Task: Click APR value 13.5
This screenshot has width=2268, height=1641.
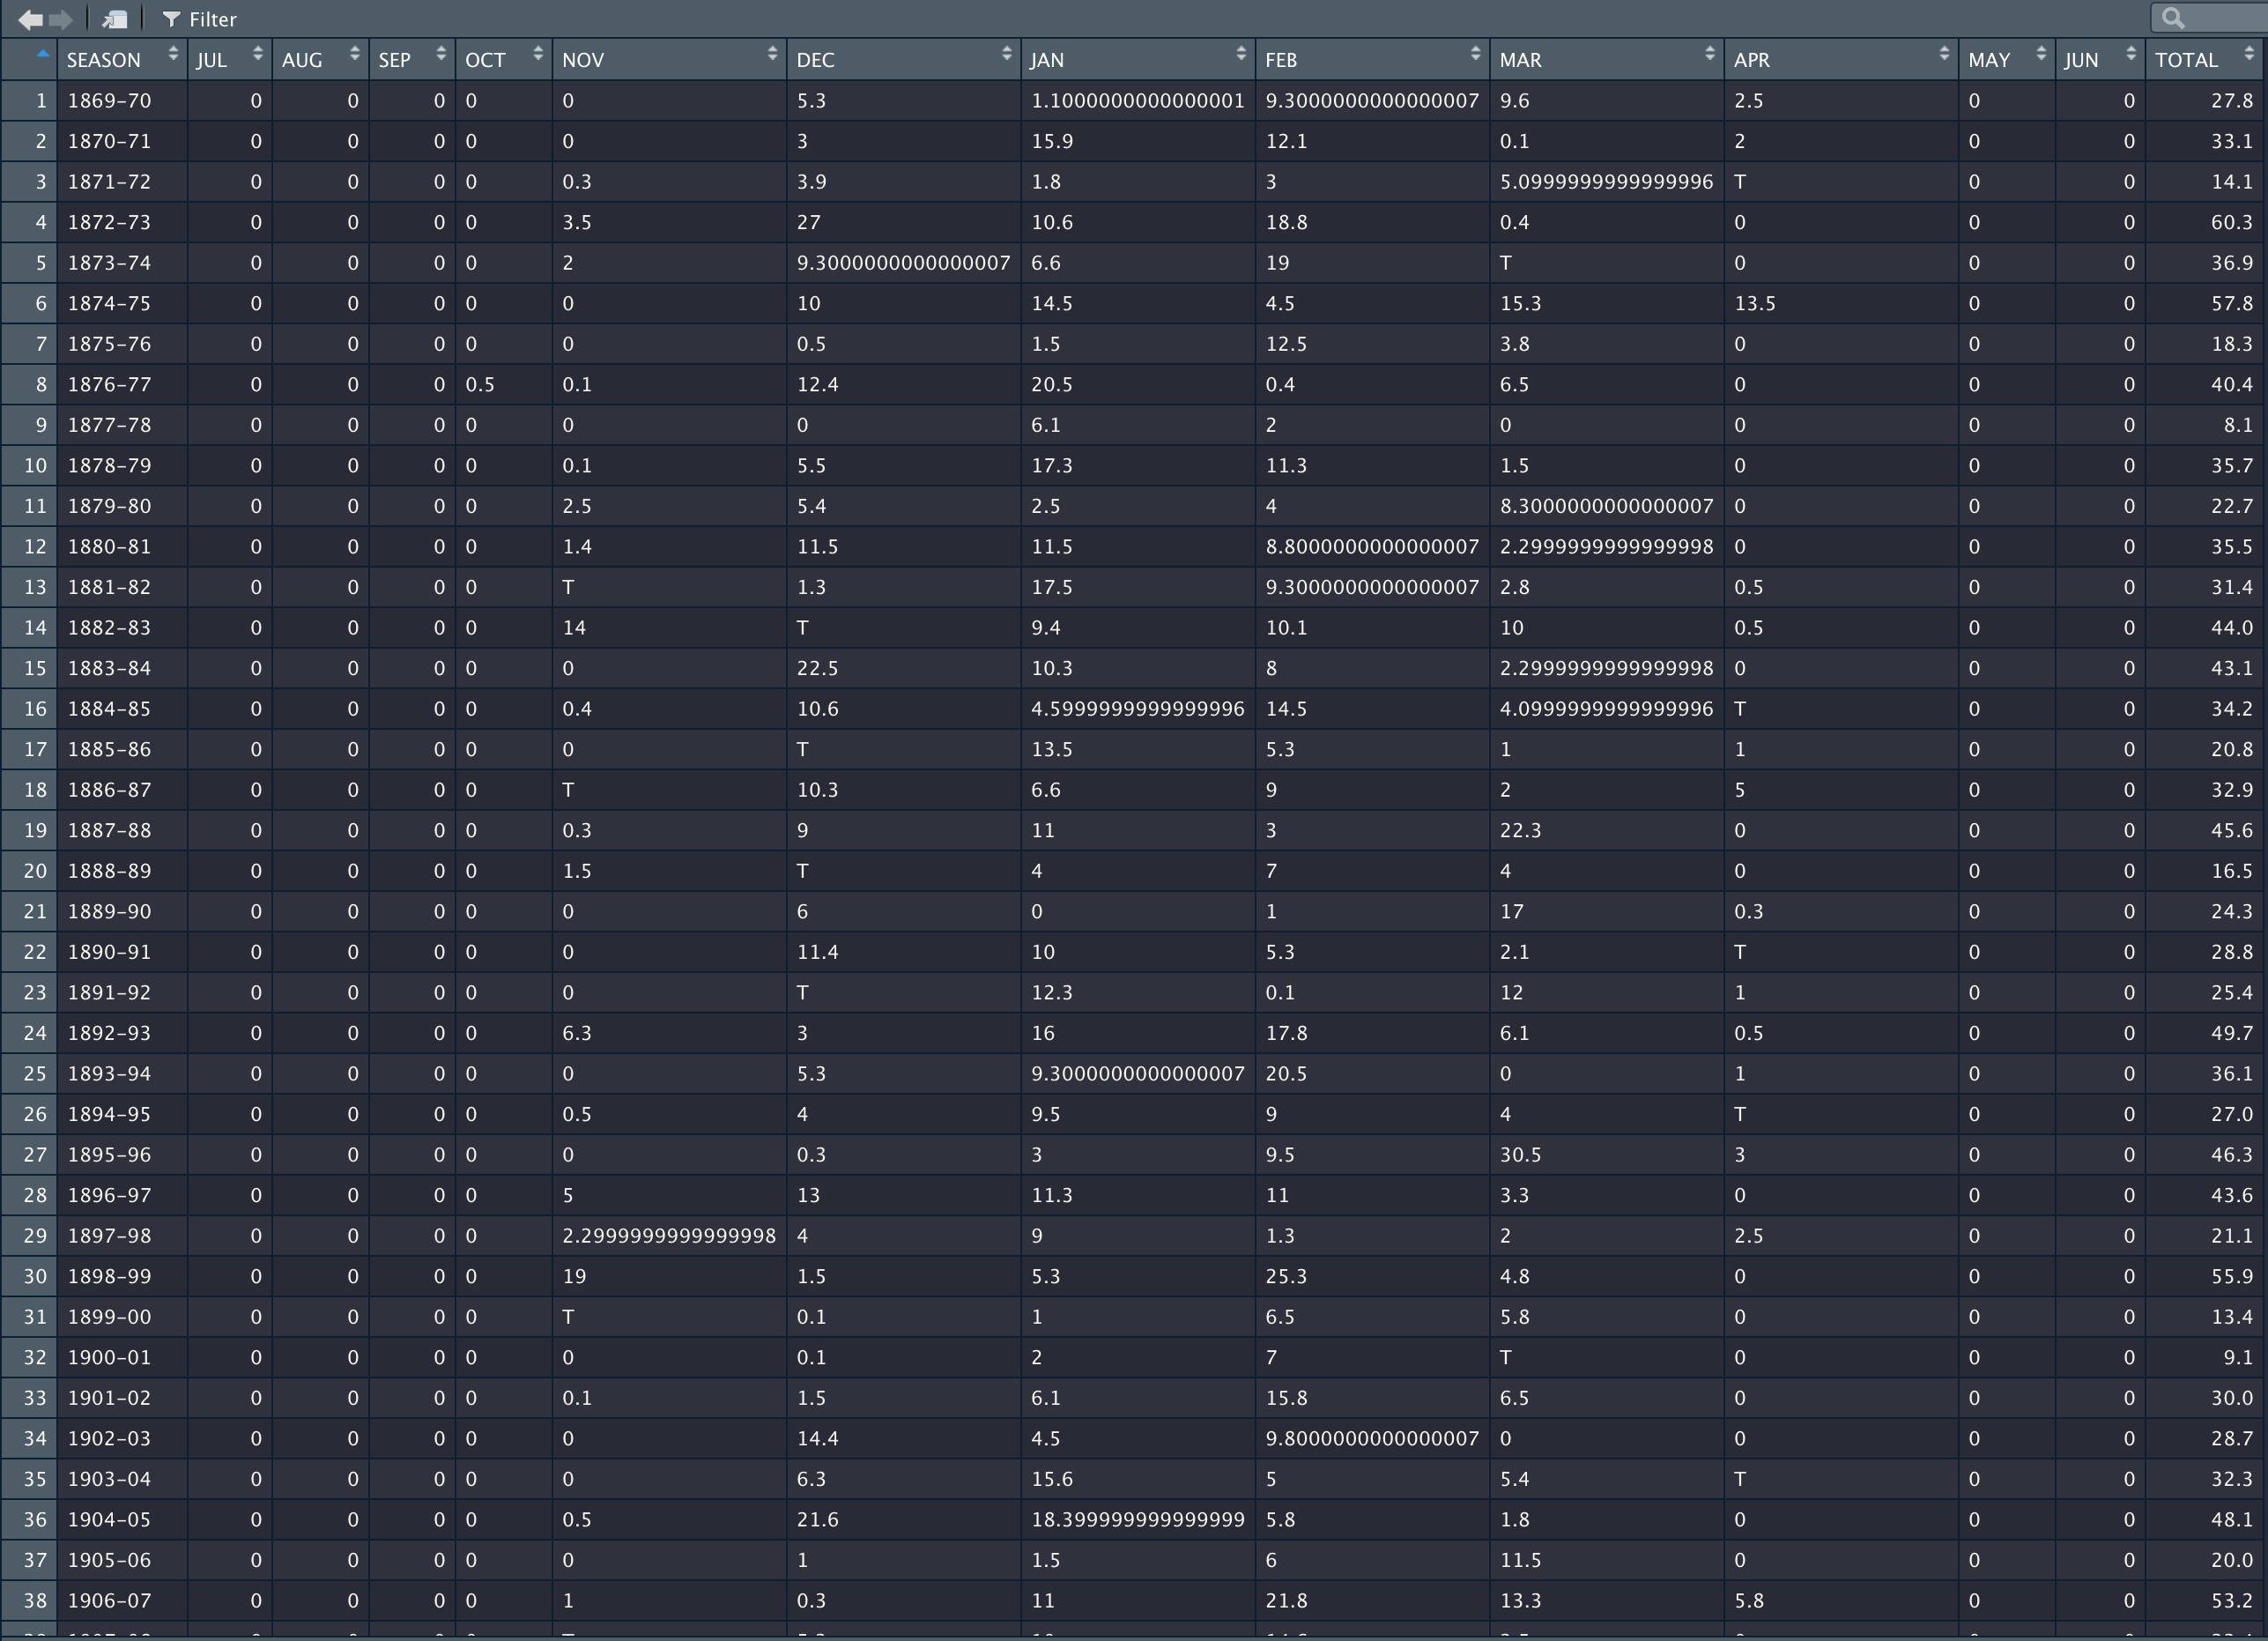Action: point(1755,304)
